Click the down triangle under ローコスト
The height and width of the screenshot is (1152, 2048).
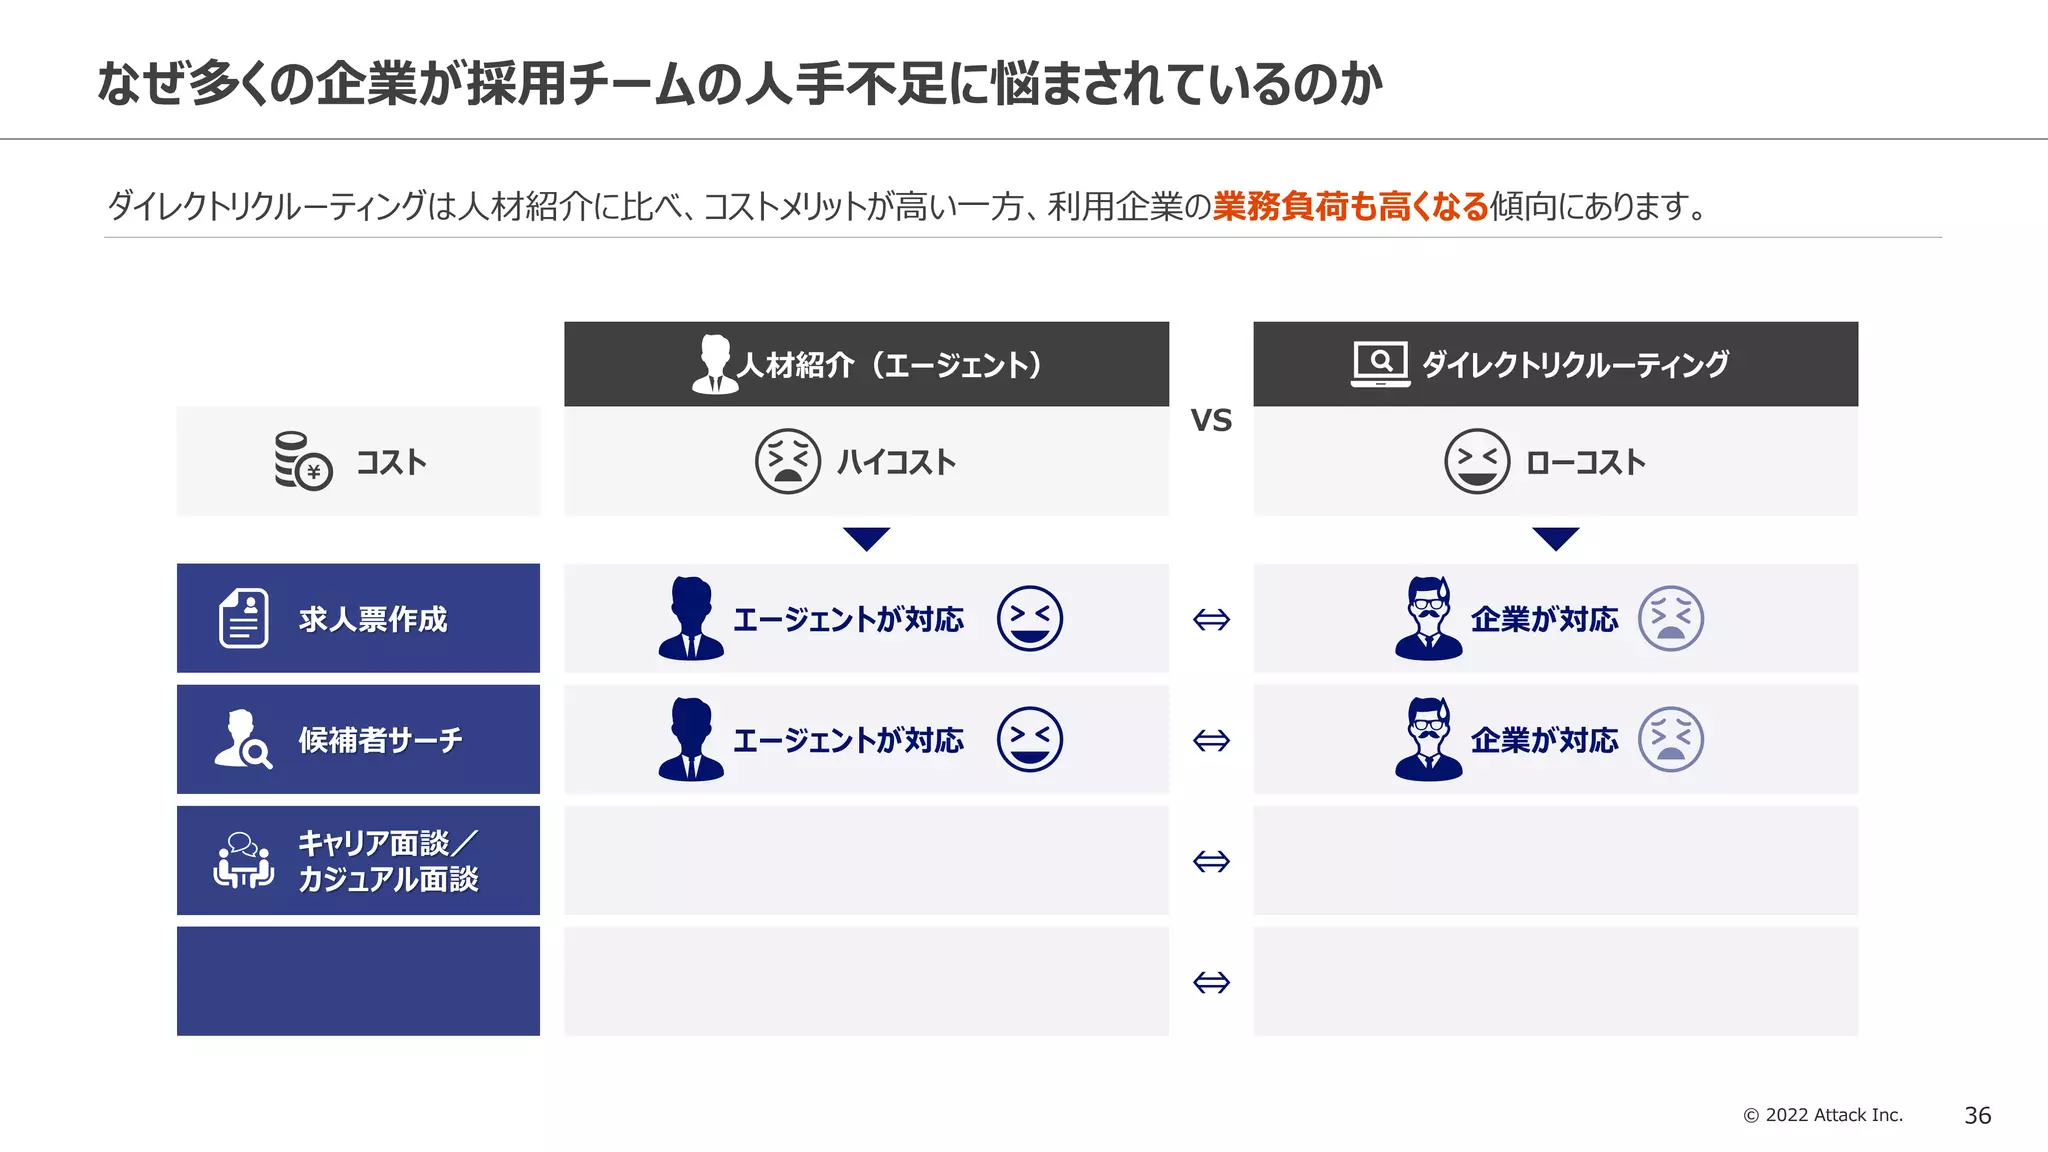point(1556,539)
